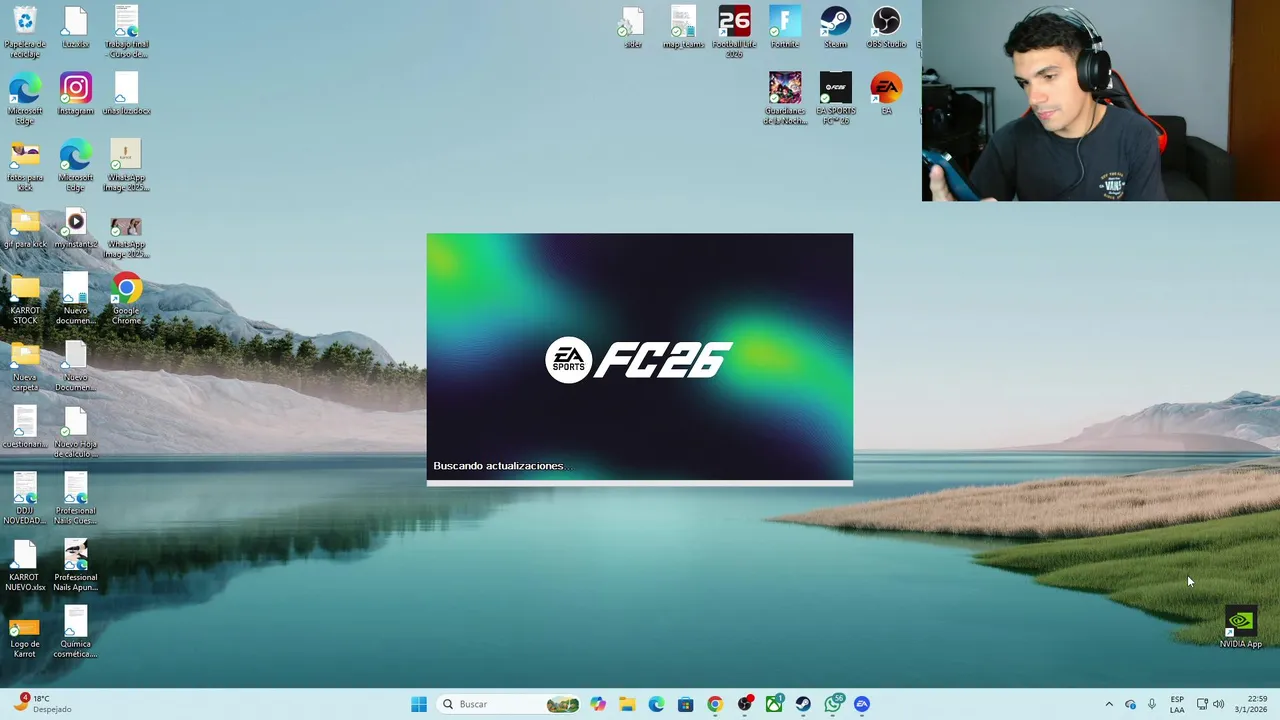
Task: Open the cuestionario document icon
Action: tap(25, 427)
